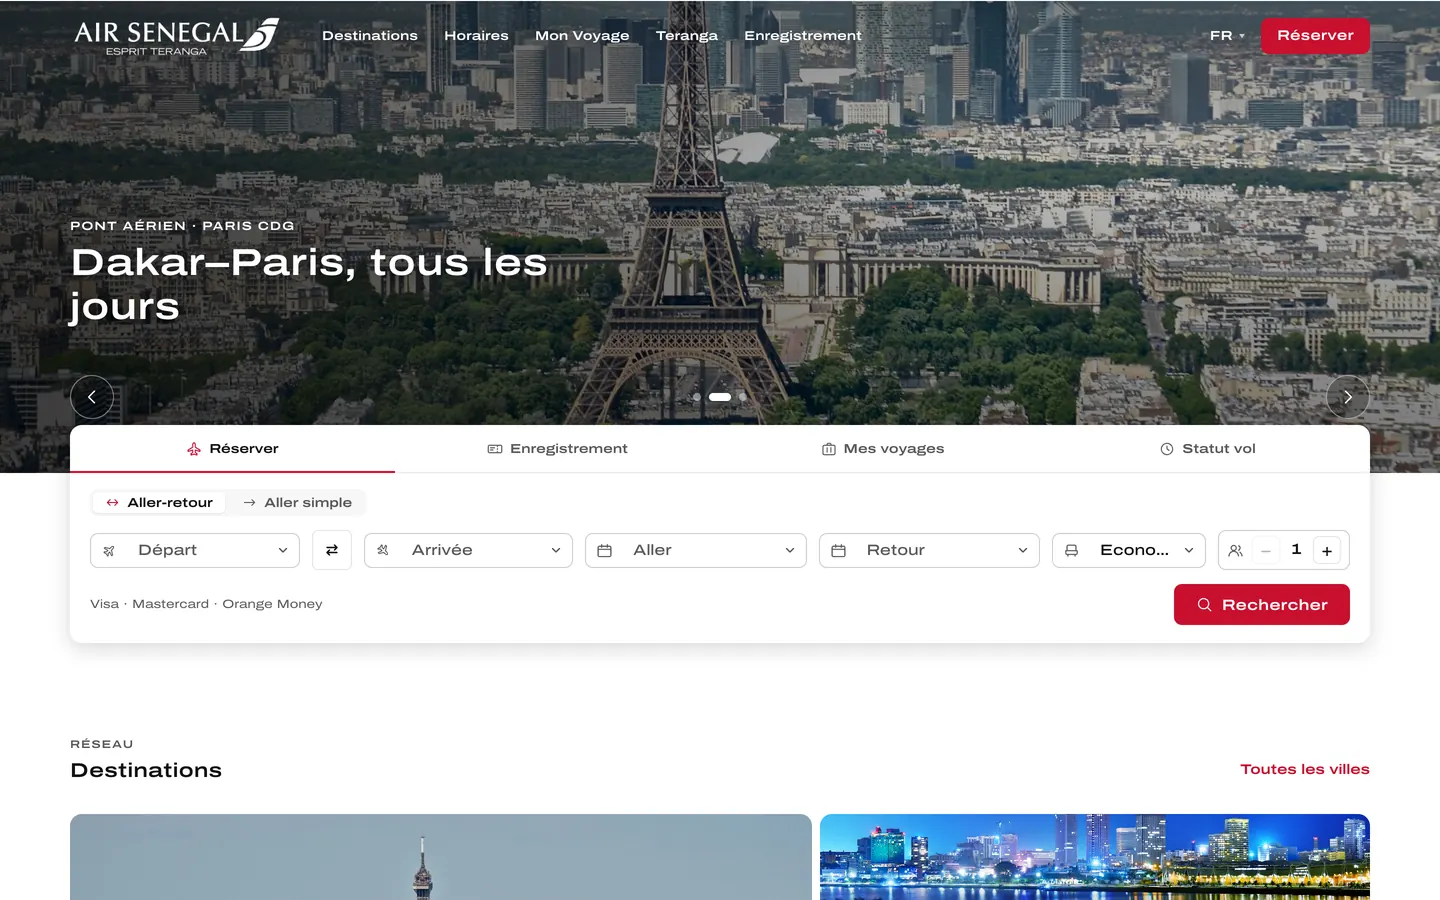Open the Eiffel Tower destination card
This screenshot has width=1440, height=900.
click(x=441, y=857)
